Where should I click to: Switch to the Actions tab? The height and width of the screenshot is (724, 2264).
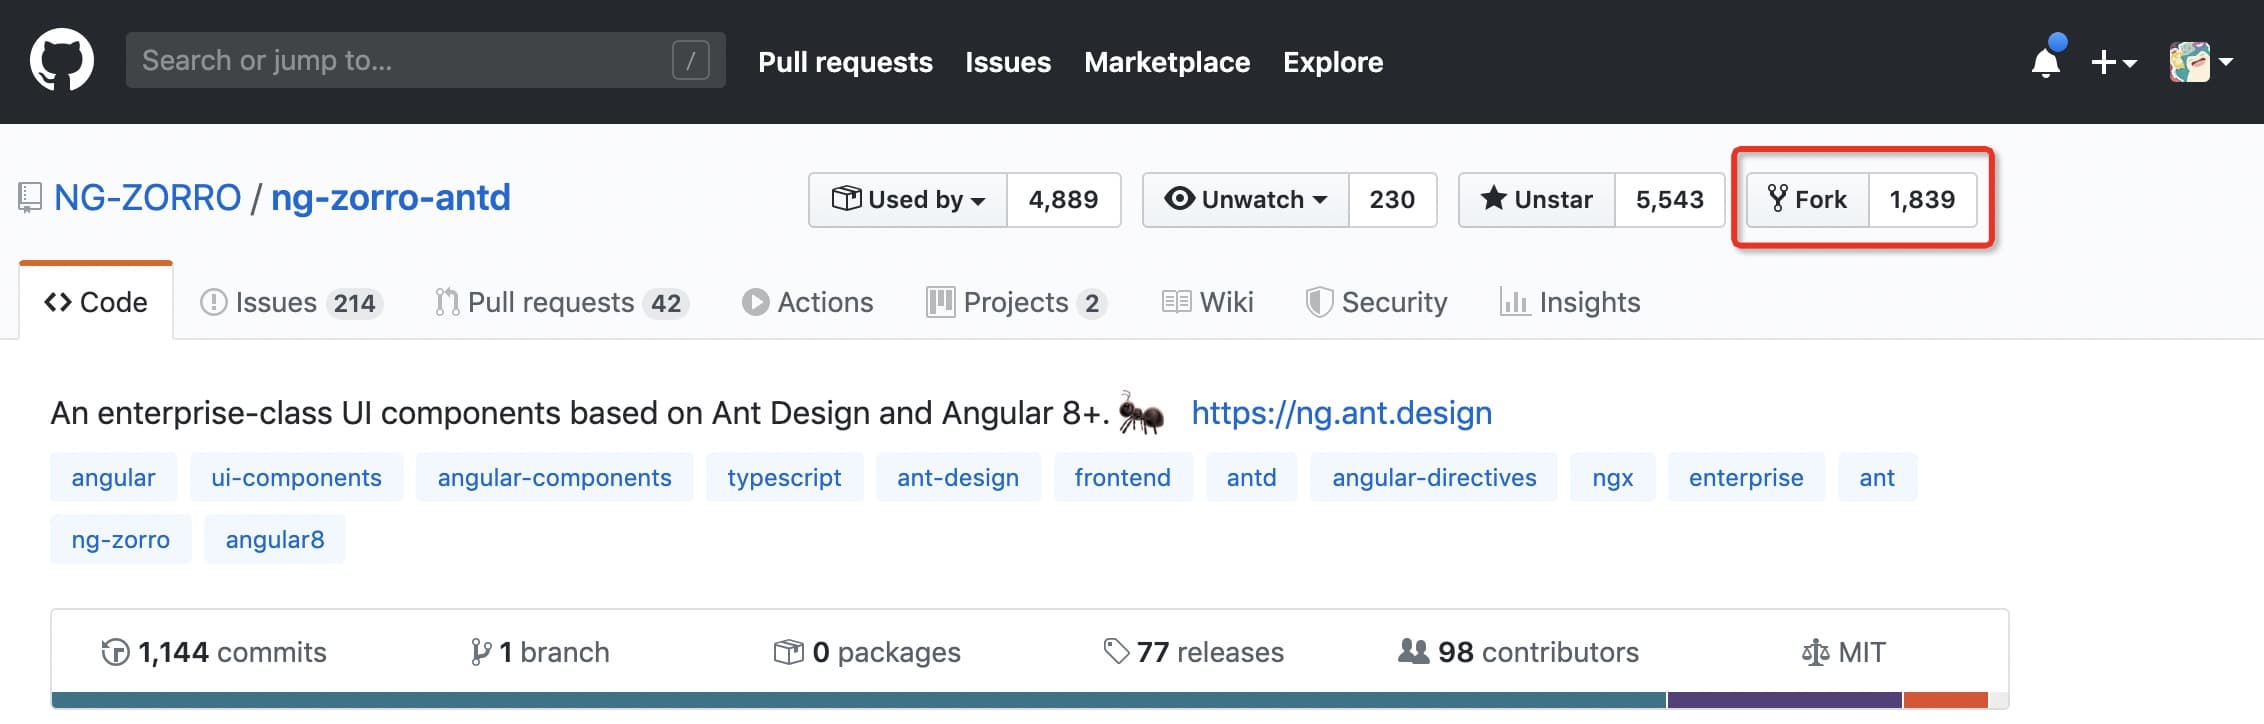click(x=808, y=302)
